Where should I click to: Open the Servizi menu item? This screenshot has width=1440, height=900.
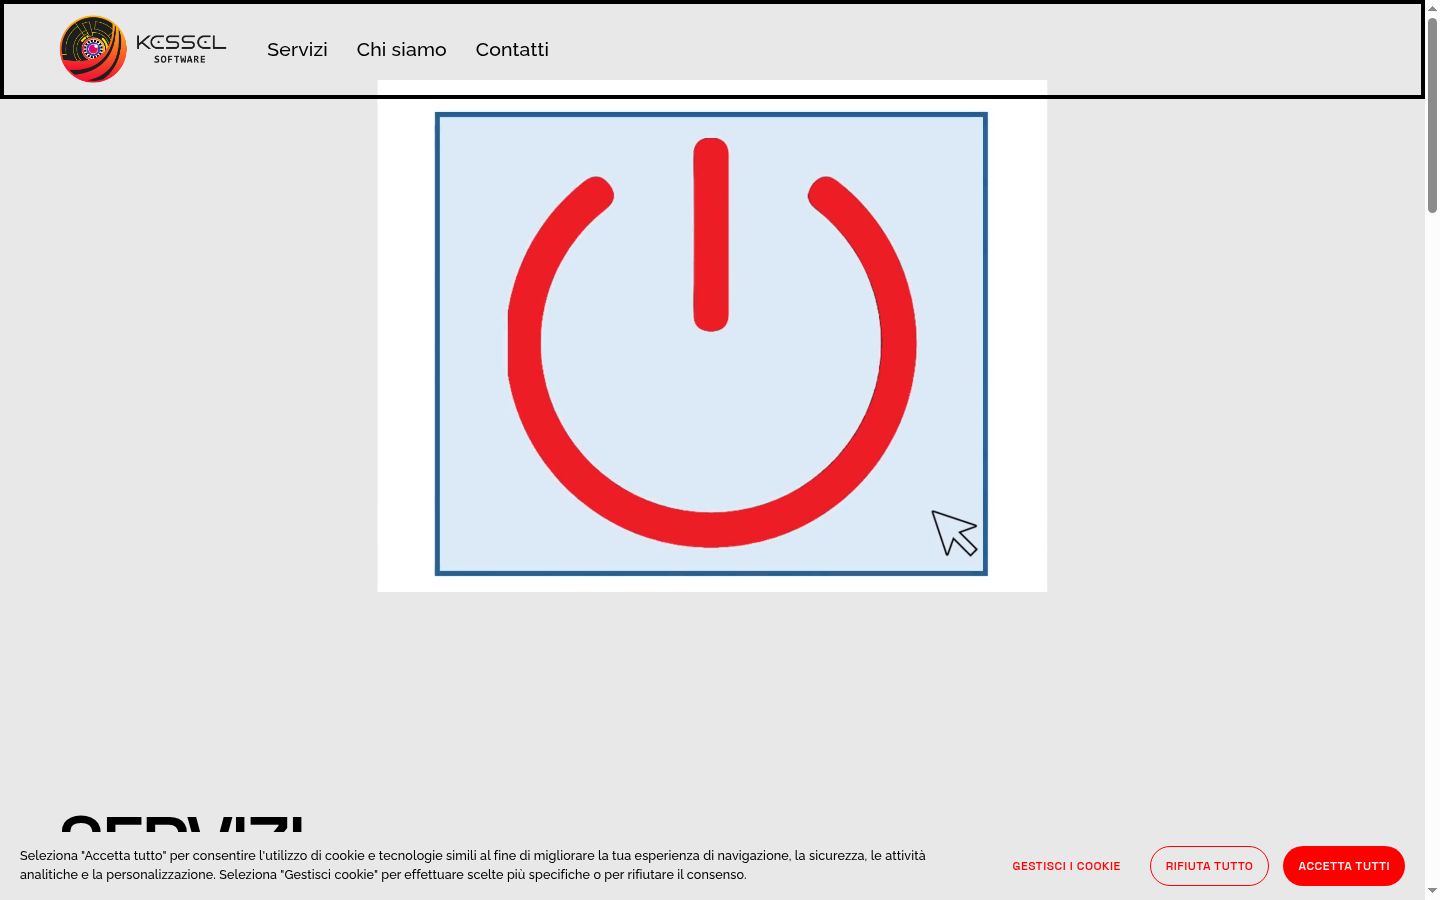click(297, 49)
